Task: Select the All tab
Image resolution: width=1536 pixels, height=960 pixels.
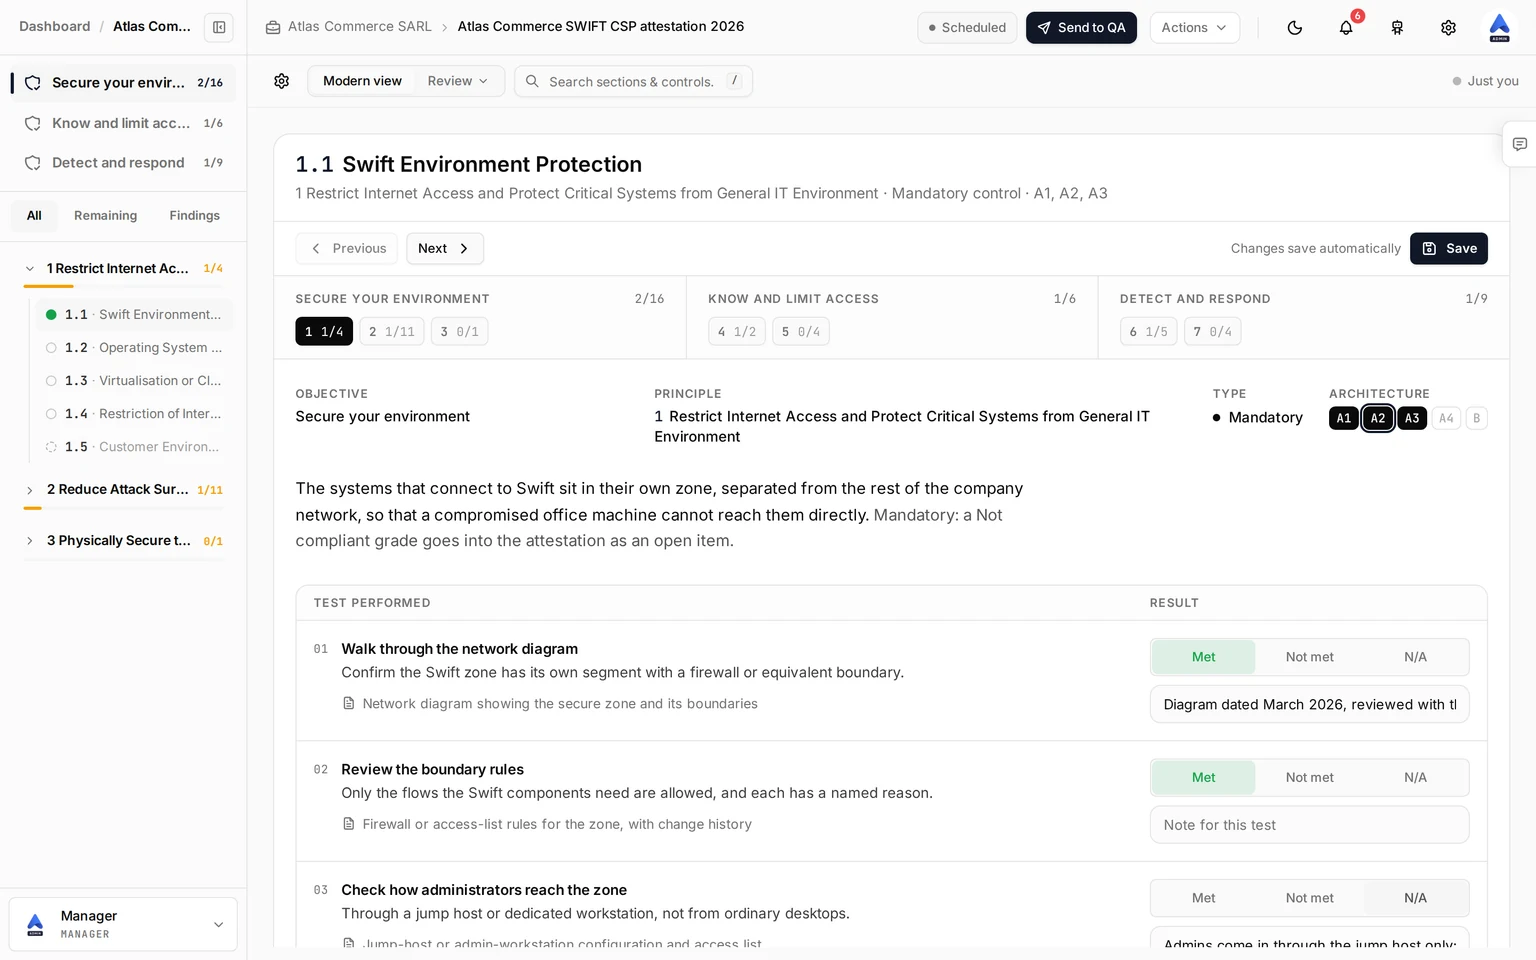Action: [34, 215]
